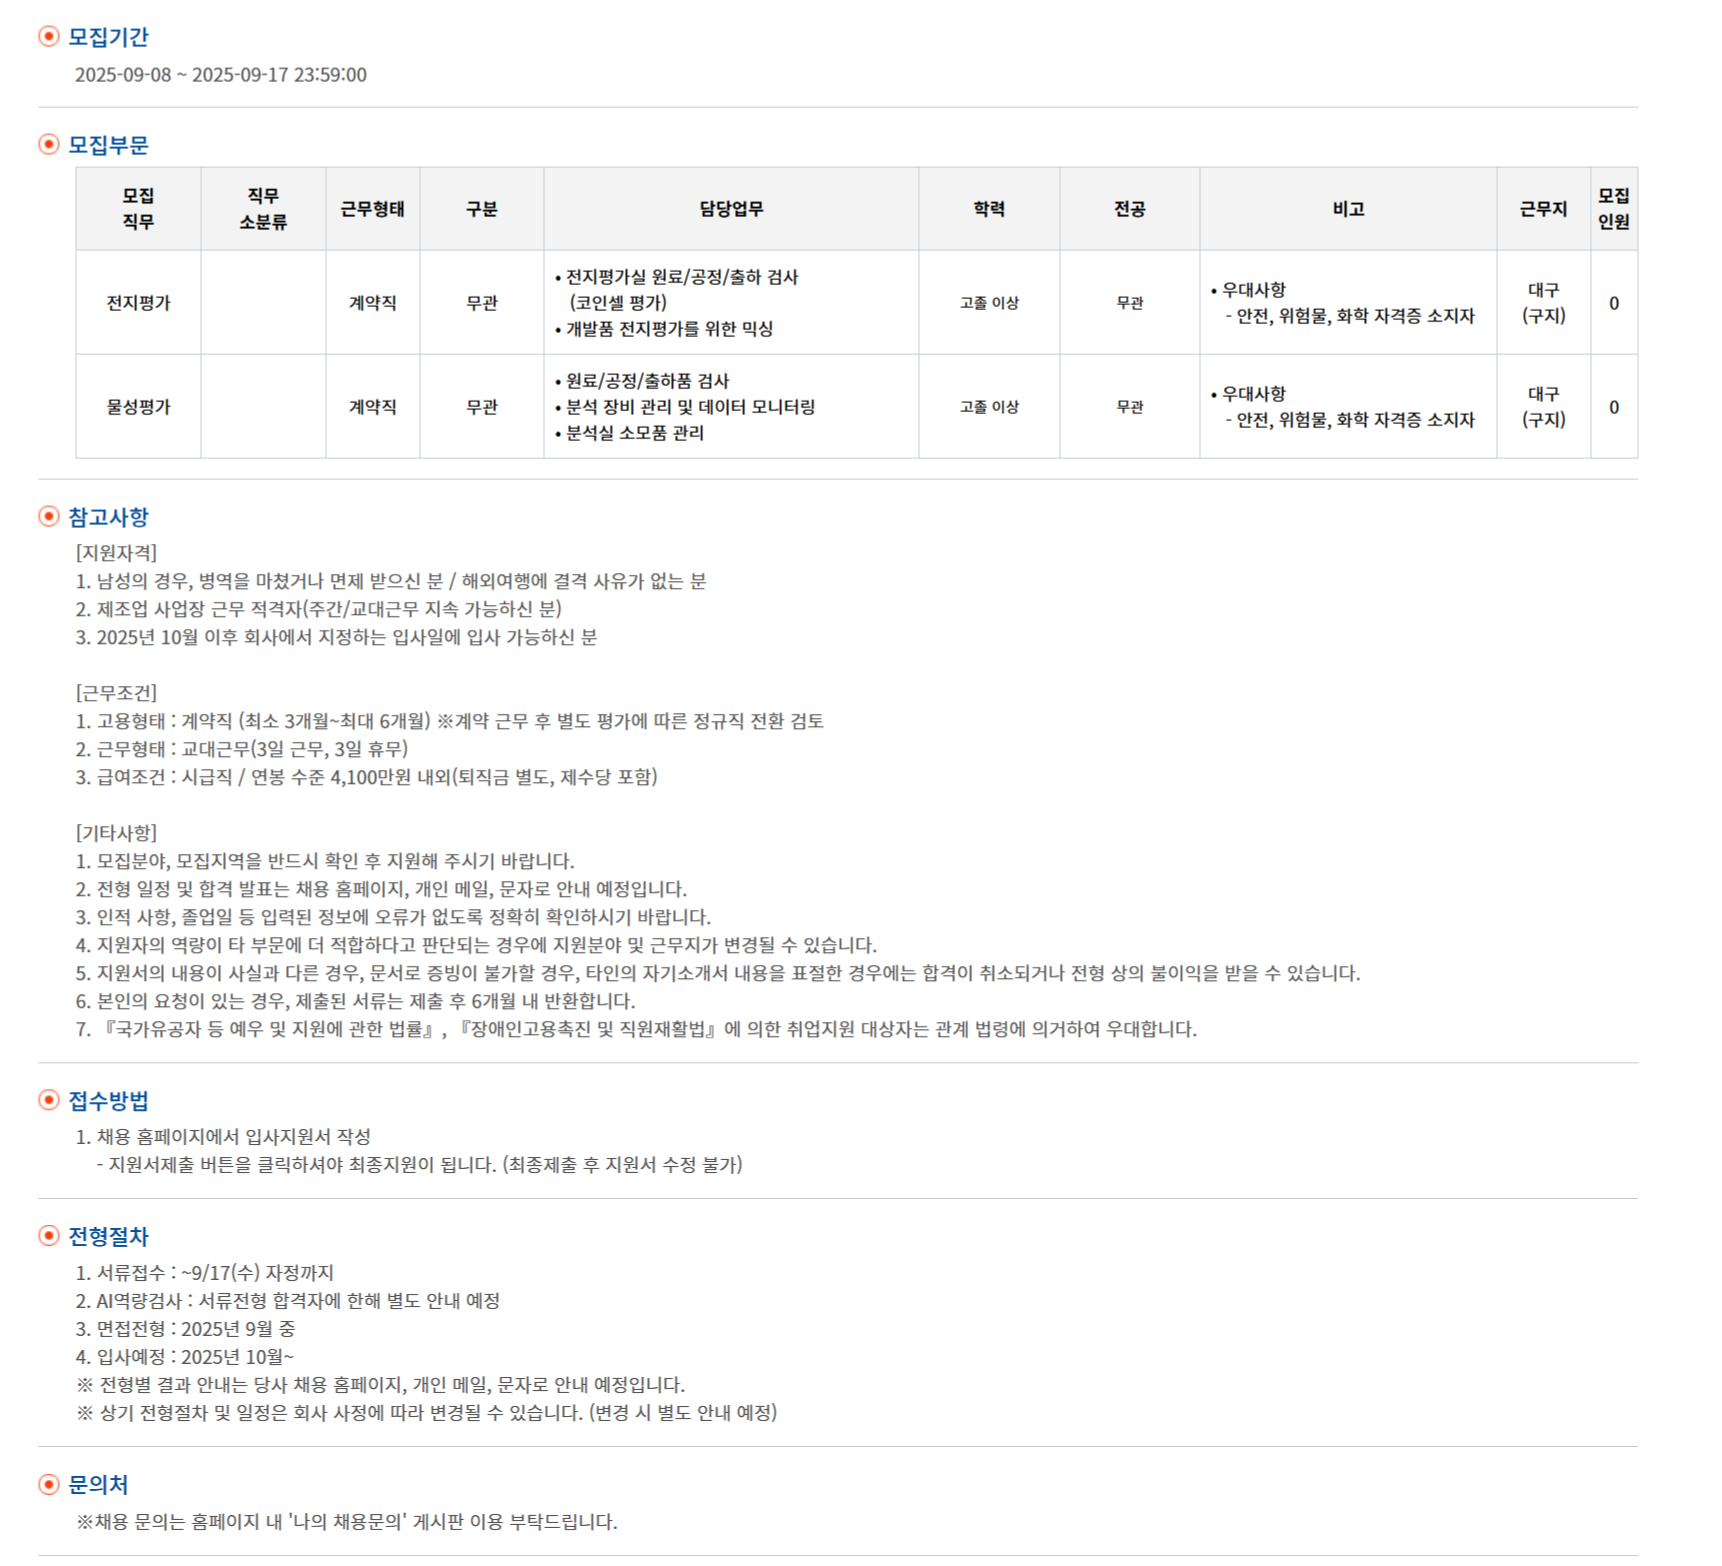Click the 나의 채용문의 inquiry notice line

[347, 1522]
